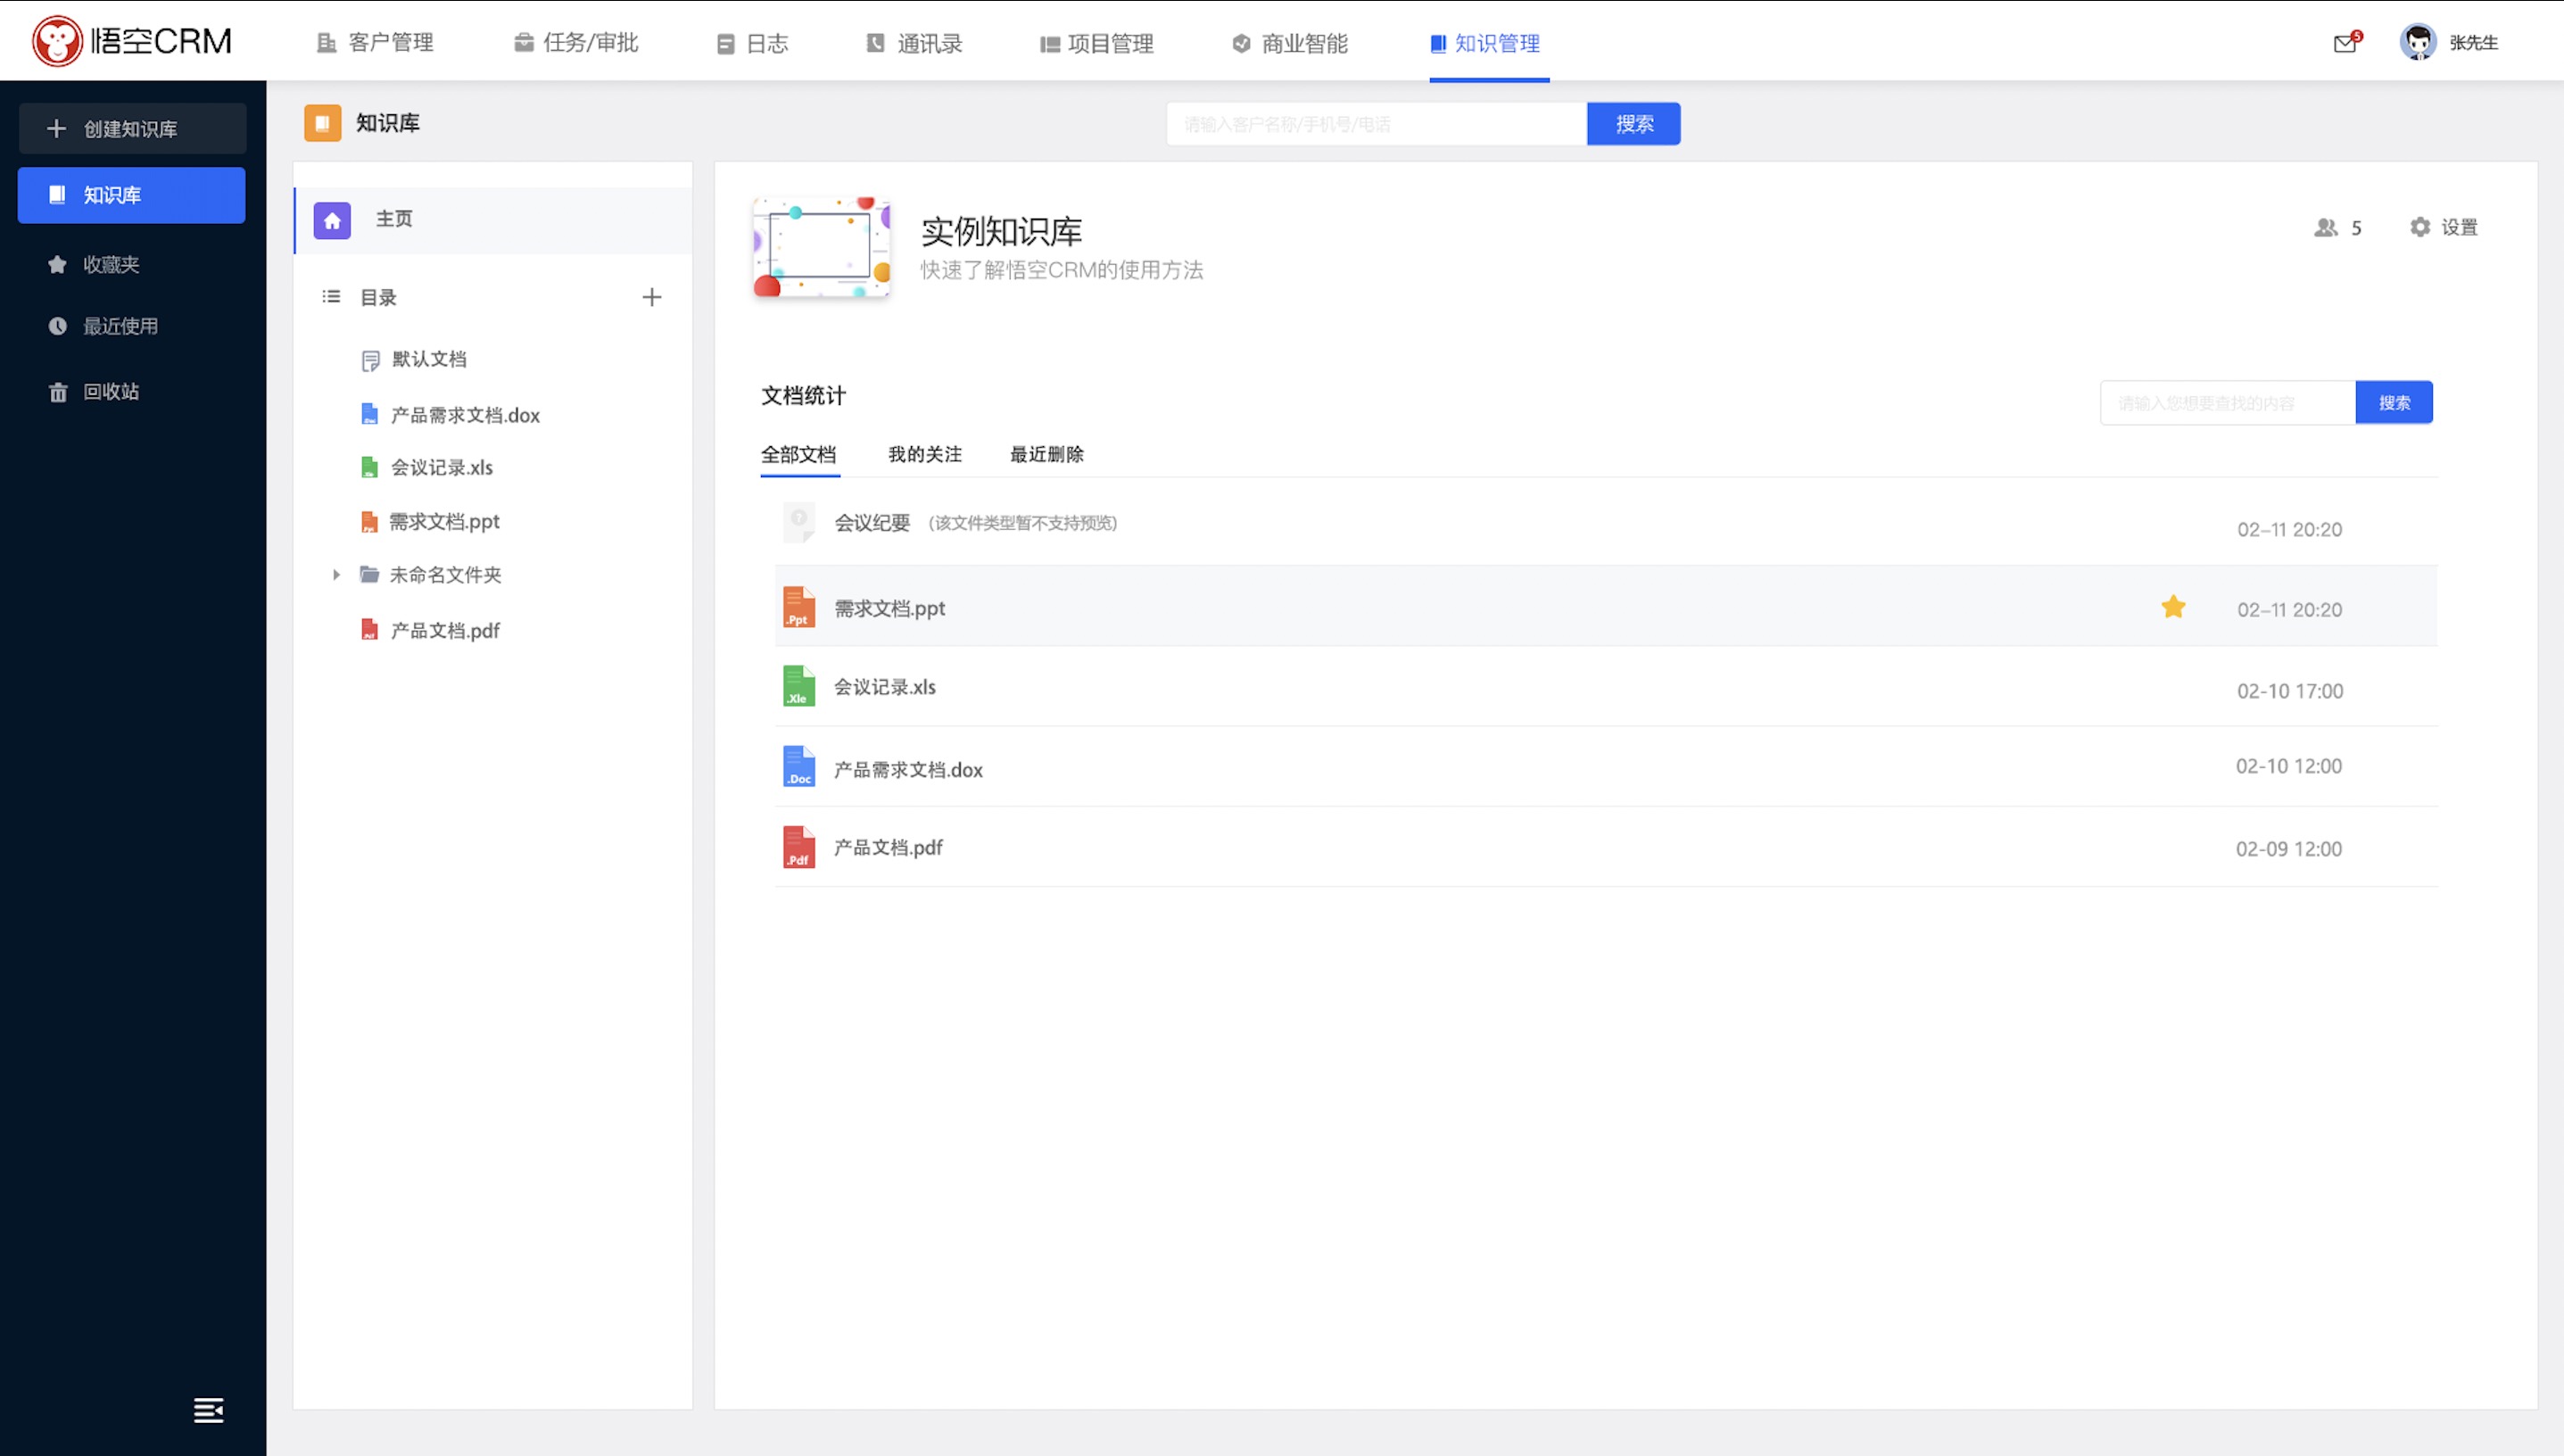Open the 通讯录 menu
Image resolution: width=2564 pixels, height=1456 pixels.
click(x=914, y=43)
